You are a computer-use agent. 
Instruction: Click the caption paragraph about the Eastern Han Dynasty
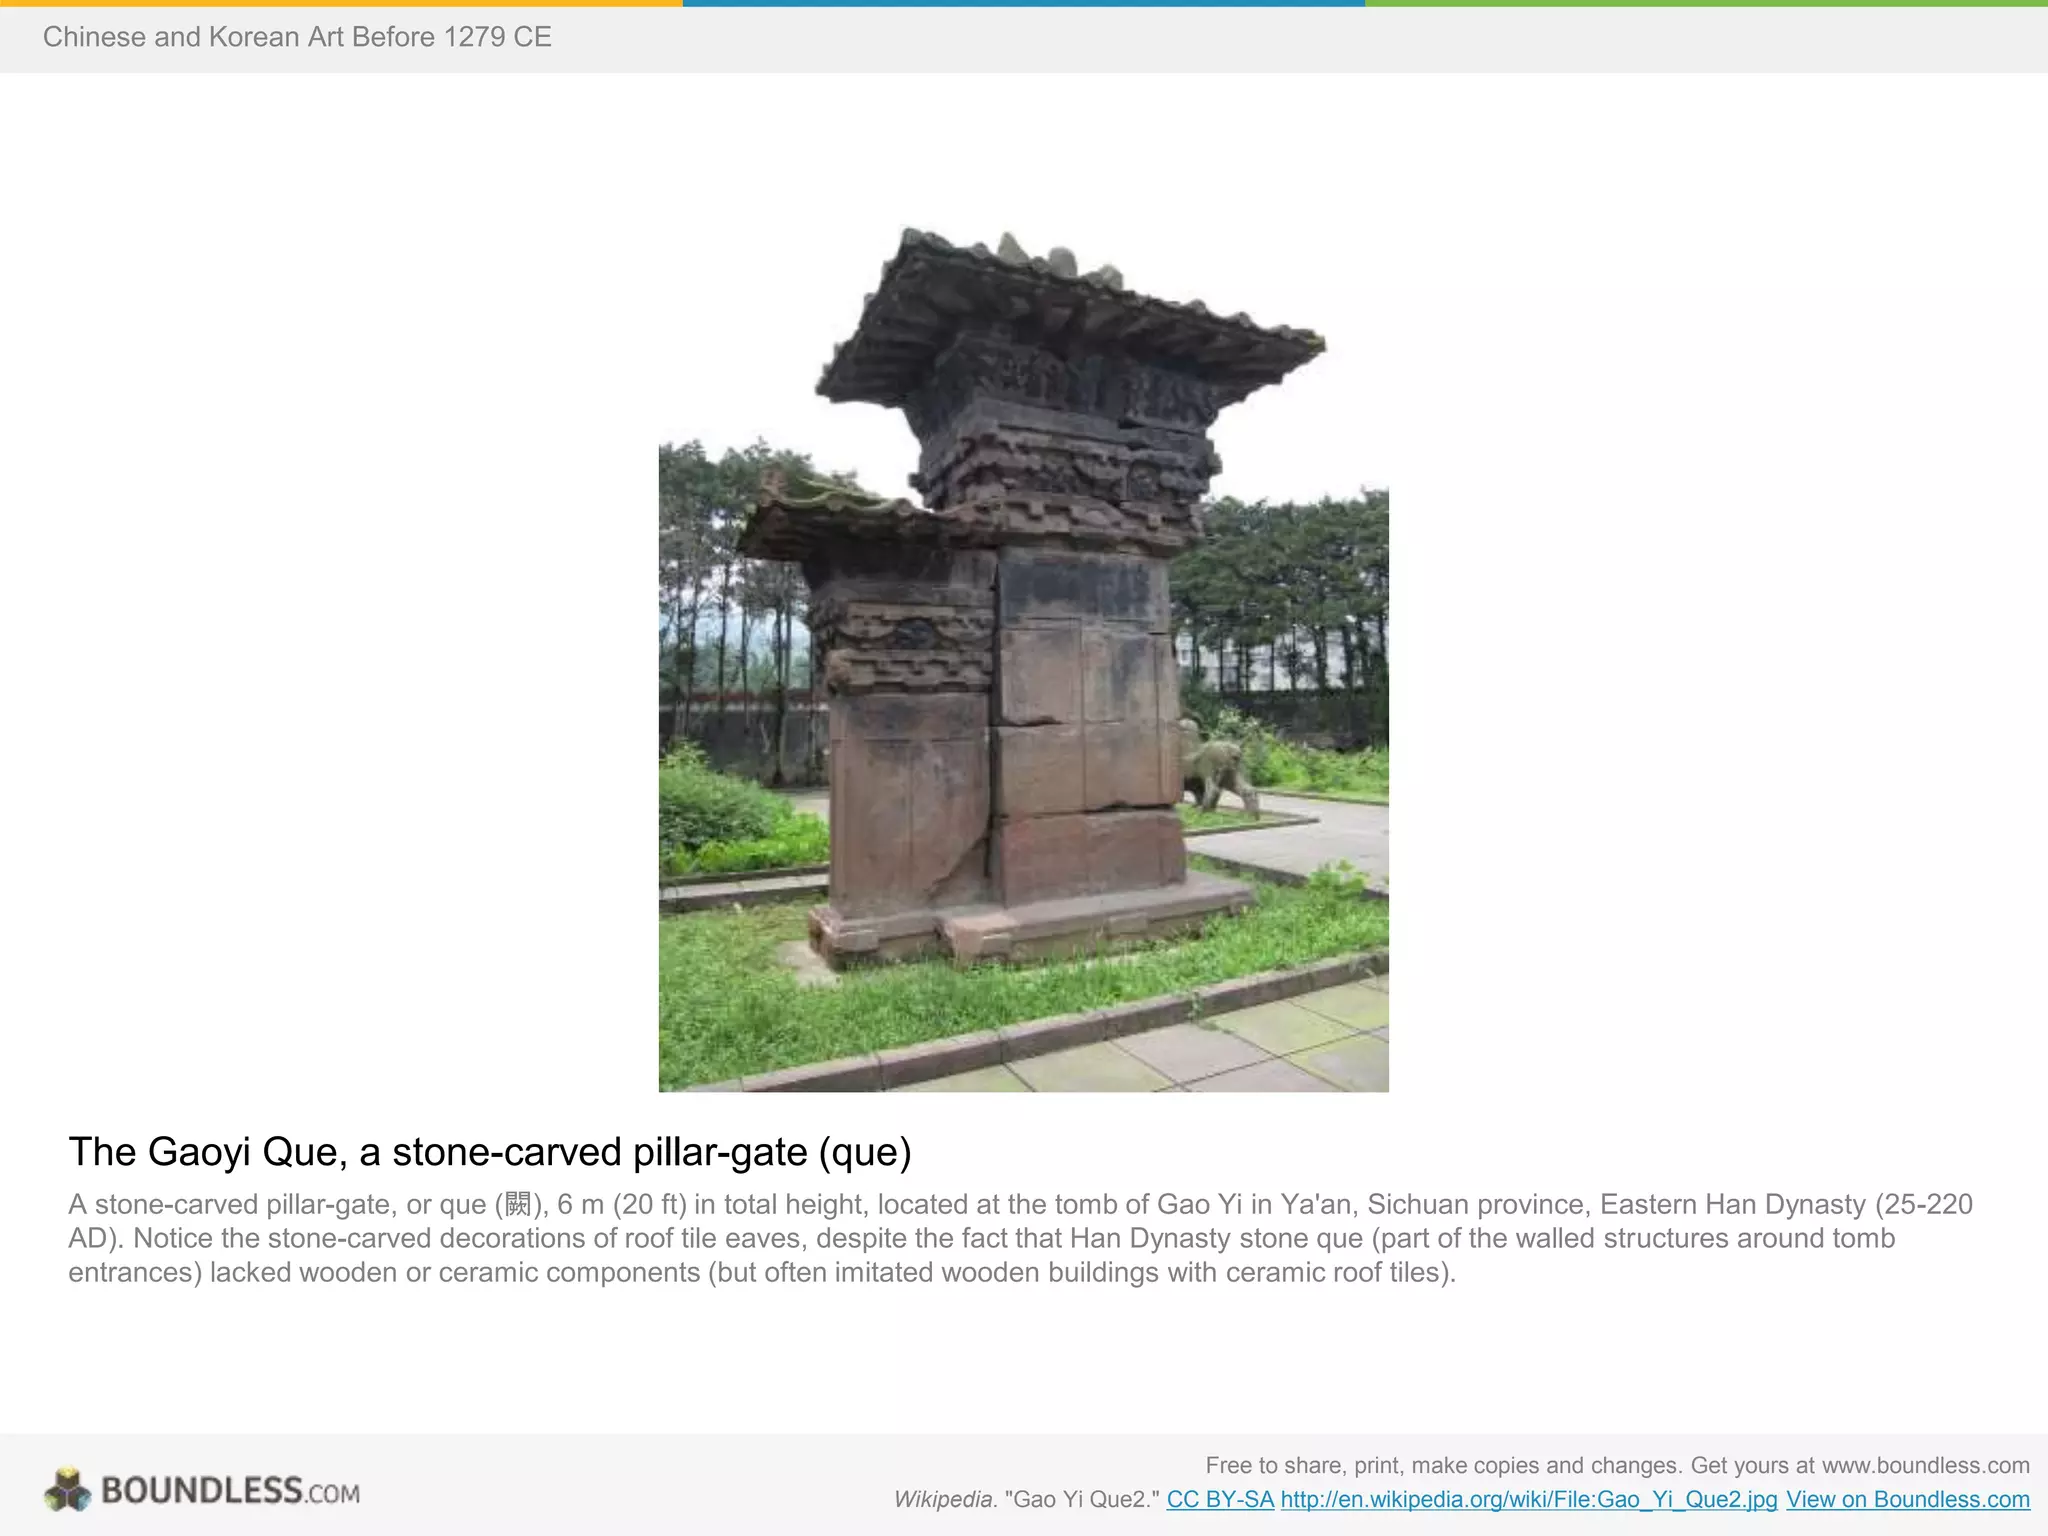(x=1020, y=1238)
